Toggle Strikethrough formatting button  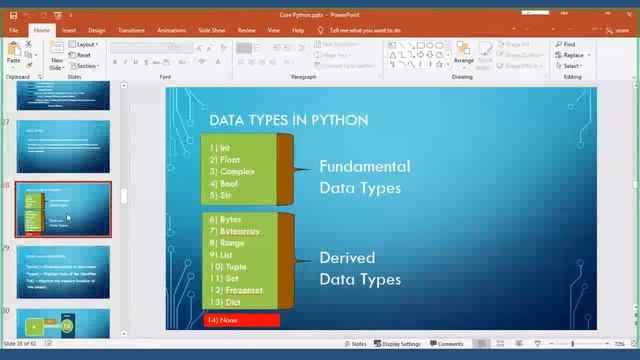pos(156,62)
